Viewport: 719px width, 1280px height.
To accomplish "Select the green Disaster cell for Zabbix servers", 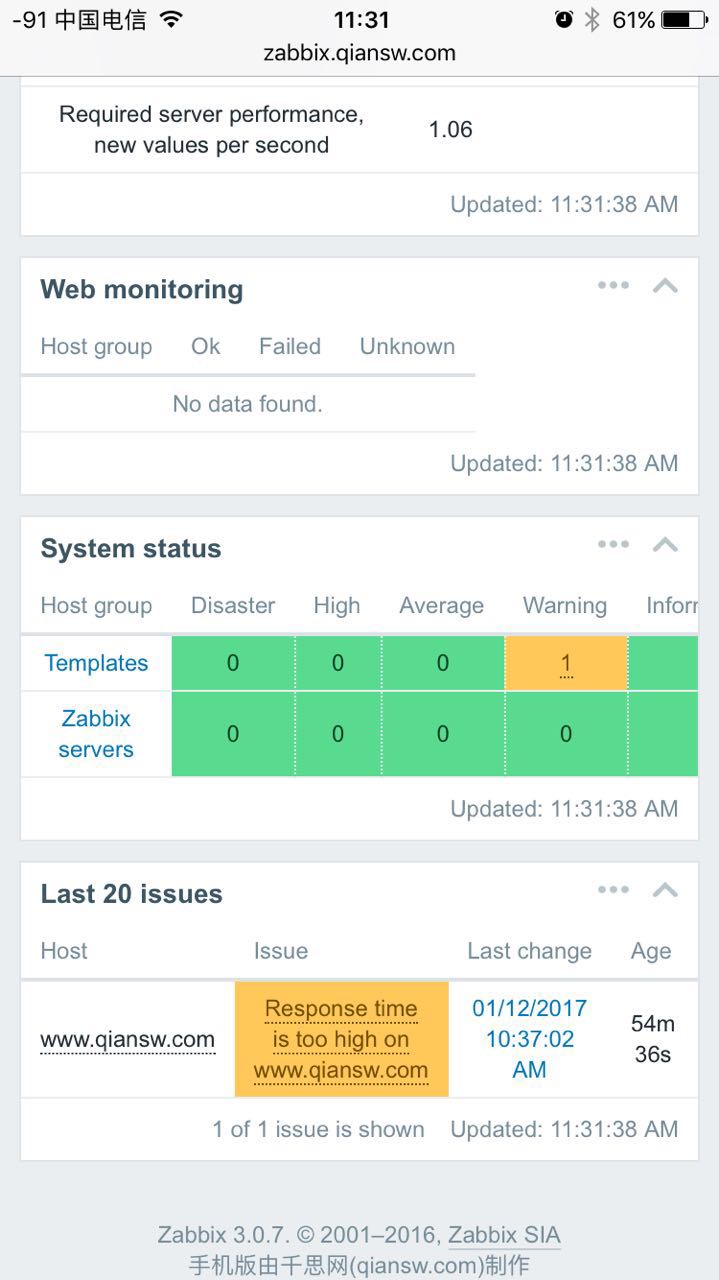I will pos(233,734).
